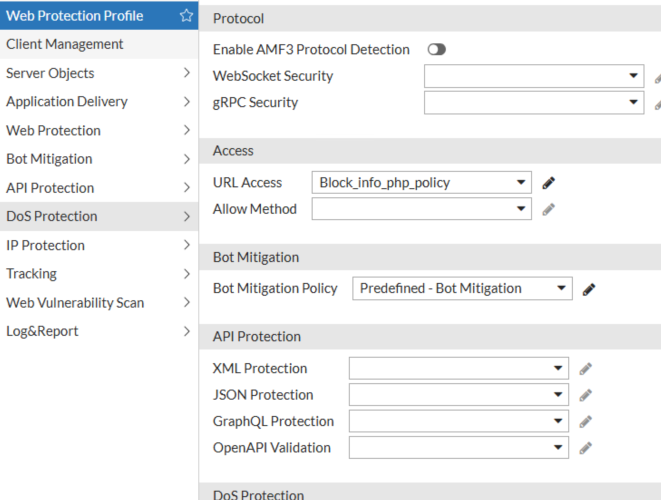Open the gRPC Security dropdown

click(x=534, y=102)
